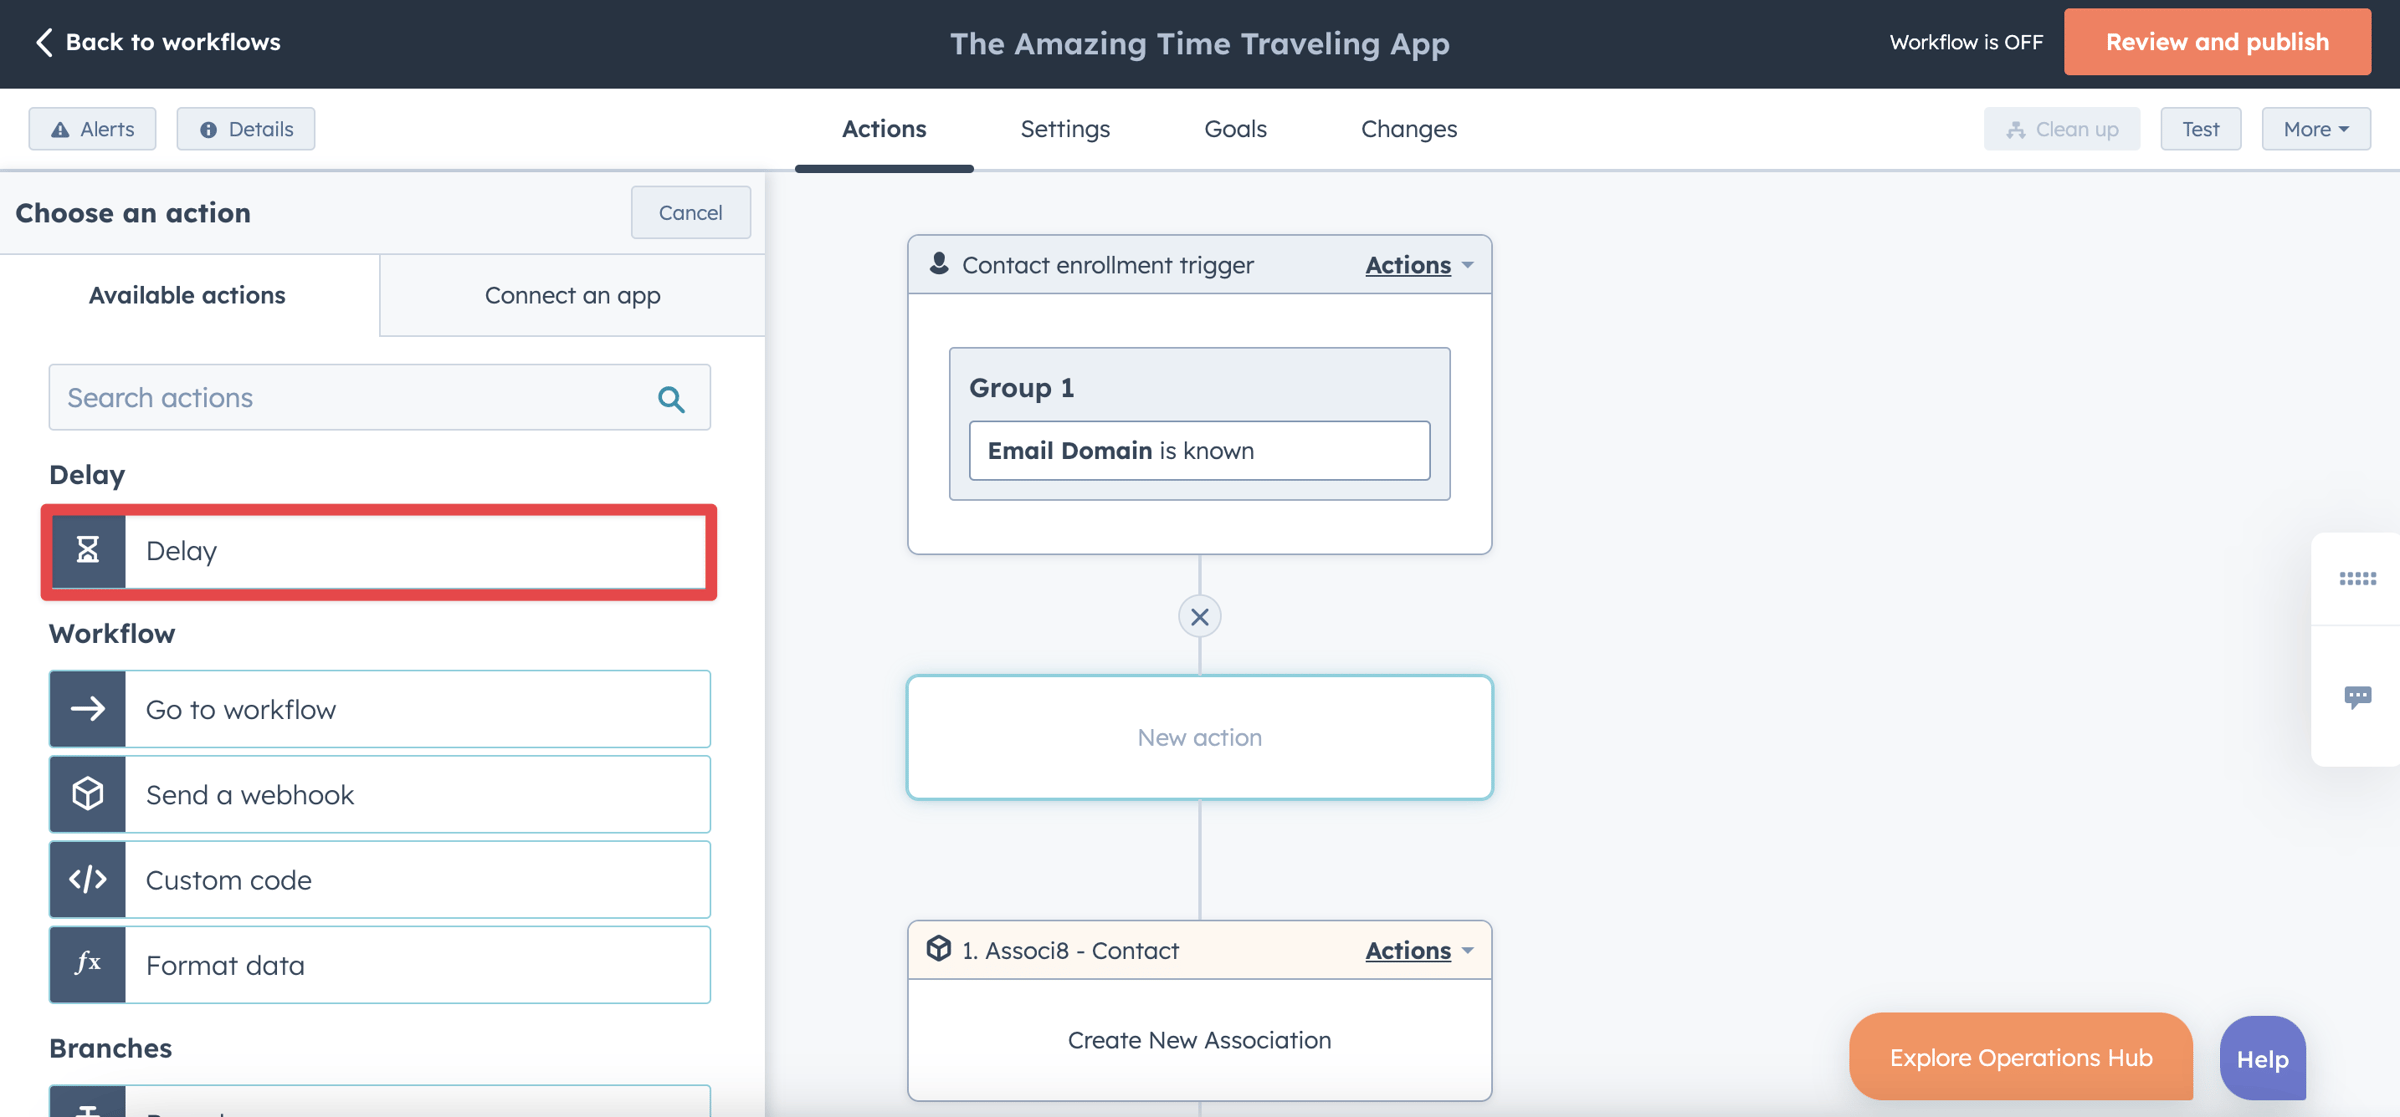The height and width of the screenshot is (1117, 2400).
Task: Click the New action placeholder
Action: coord(1199,737)
